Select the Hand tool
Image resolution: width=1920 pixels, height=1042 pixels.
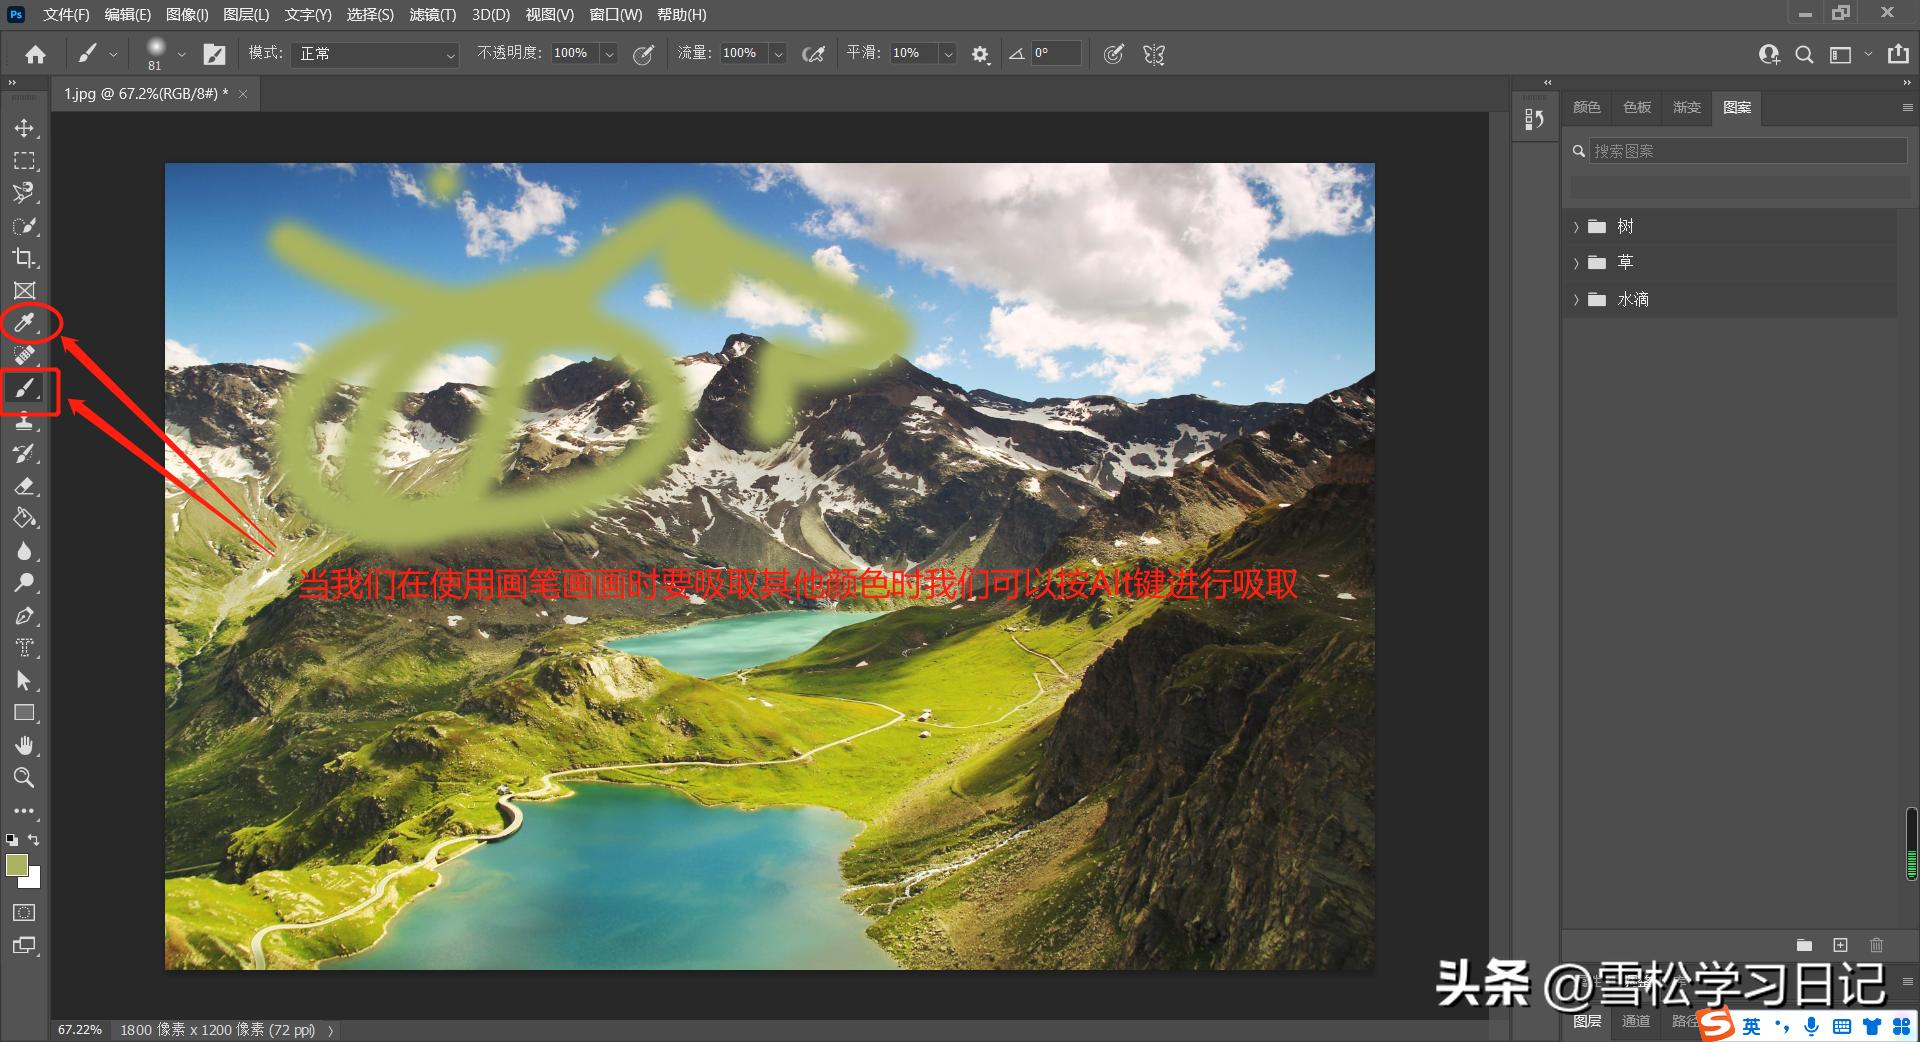tap(24, 745)
